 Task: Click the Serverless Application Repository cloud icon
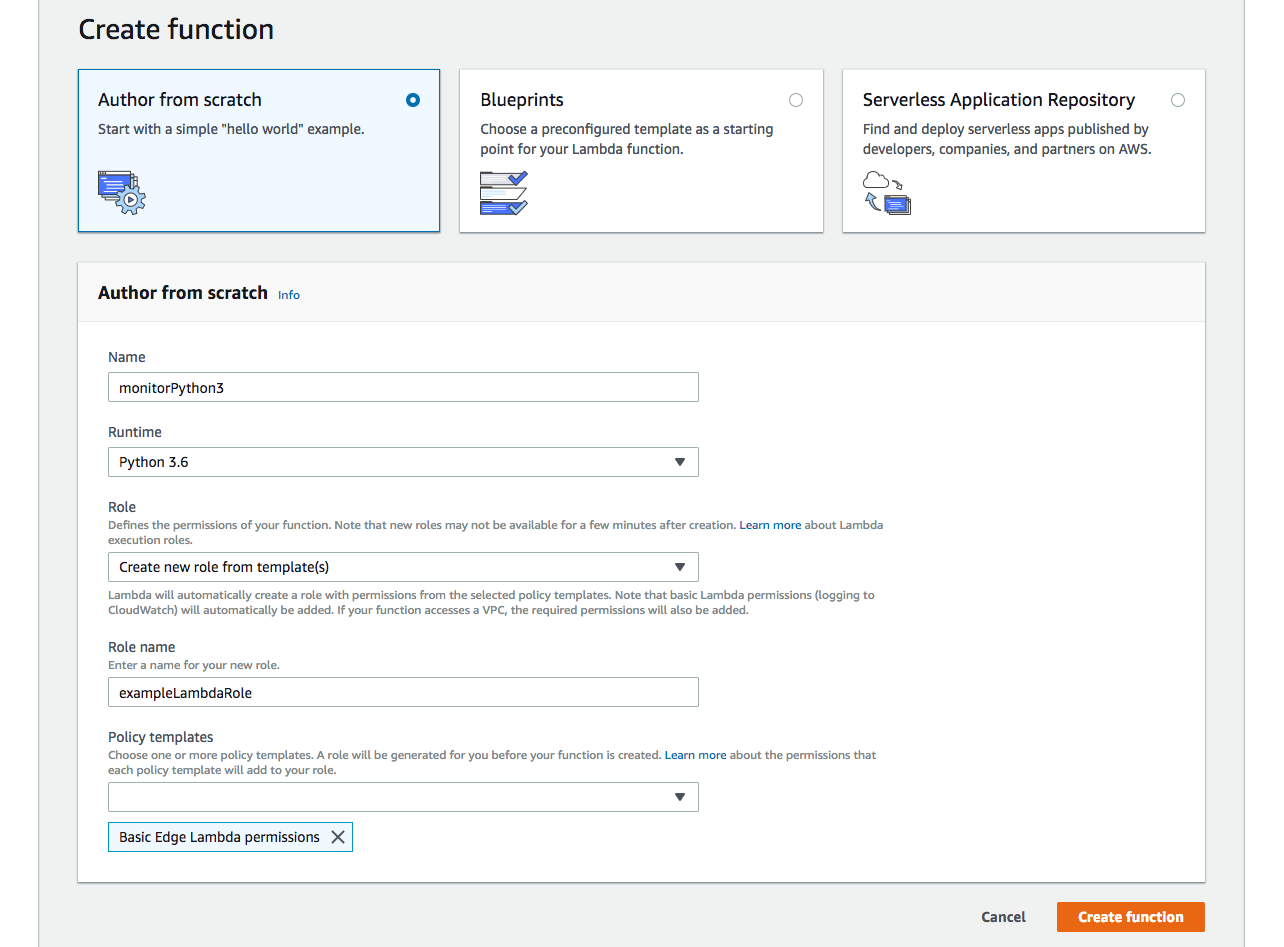tap(876, 179)
